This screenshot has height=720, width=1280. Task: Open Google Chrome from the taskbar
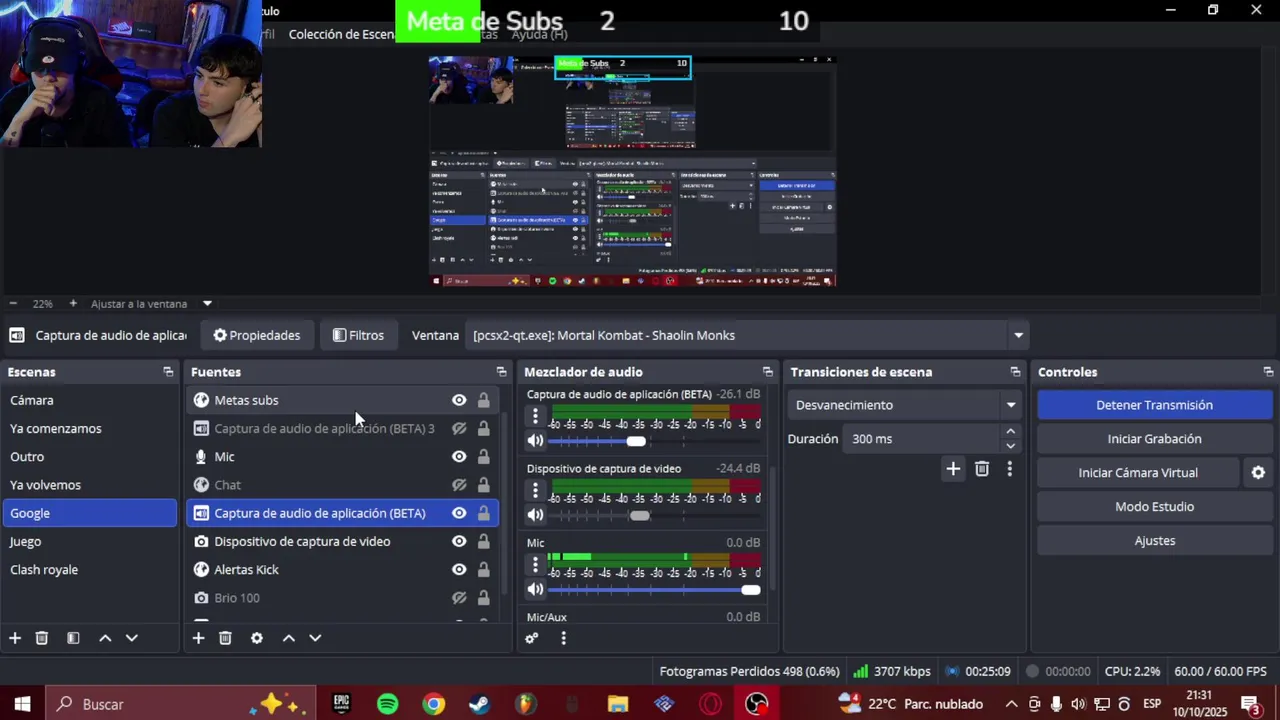click(x=433, y=704)
